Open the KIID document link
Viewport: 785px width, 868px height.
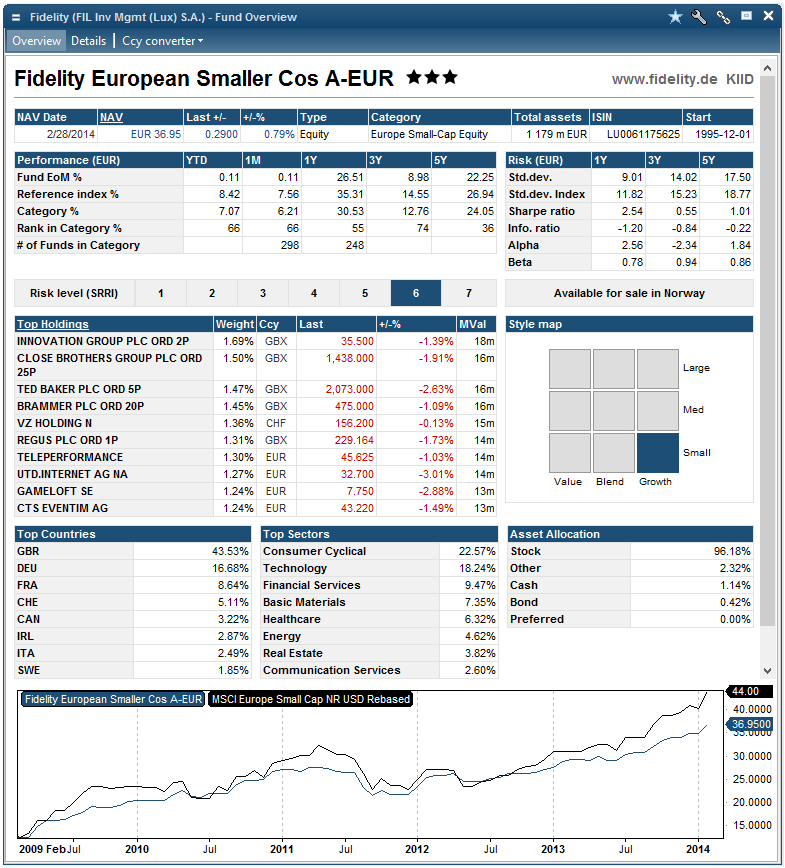click(x=740, y=79)
